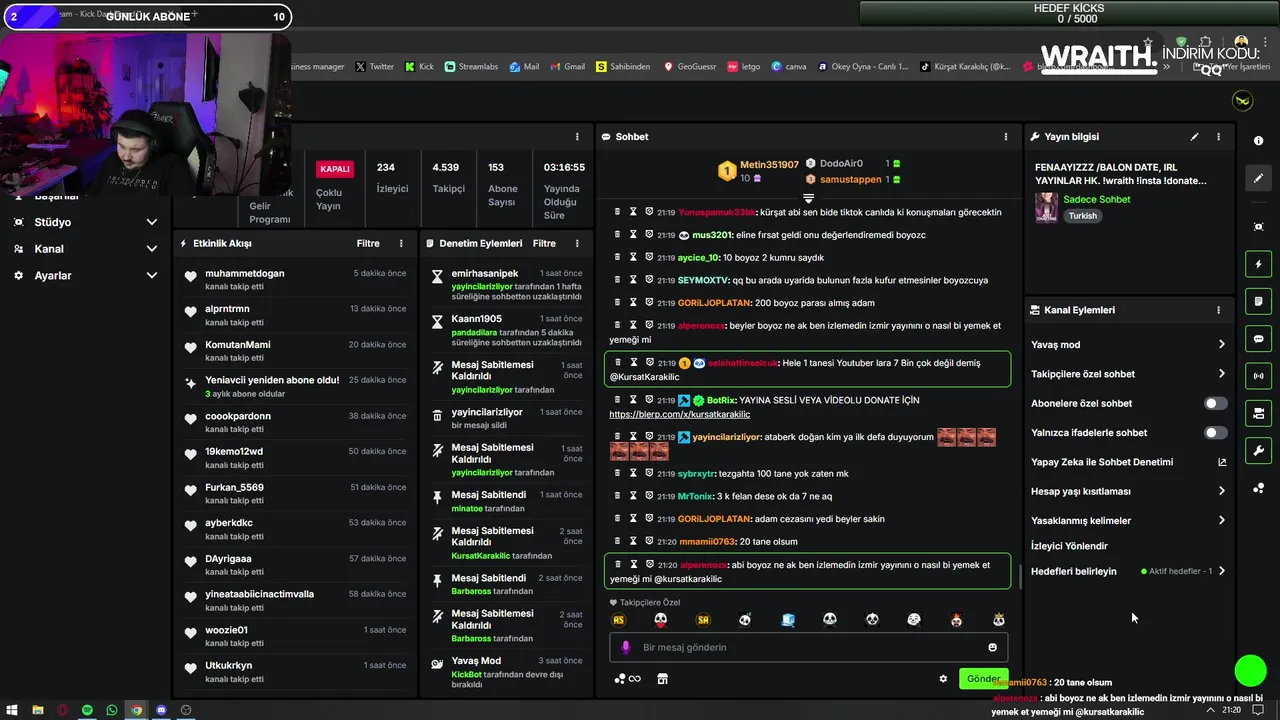The width and height of the screenshot is (1280, 720).
Task: Click Metin351907 on the chat leaderboard
Action: point(769,164)
